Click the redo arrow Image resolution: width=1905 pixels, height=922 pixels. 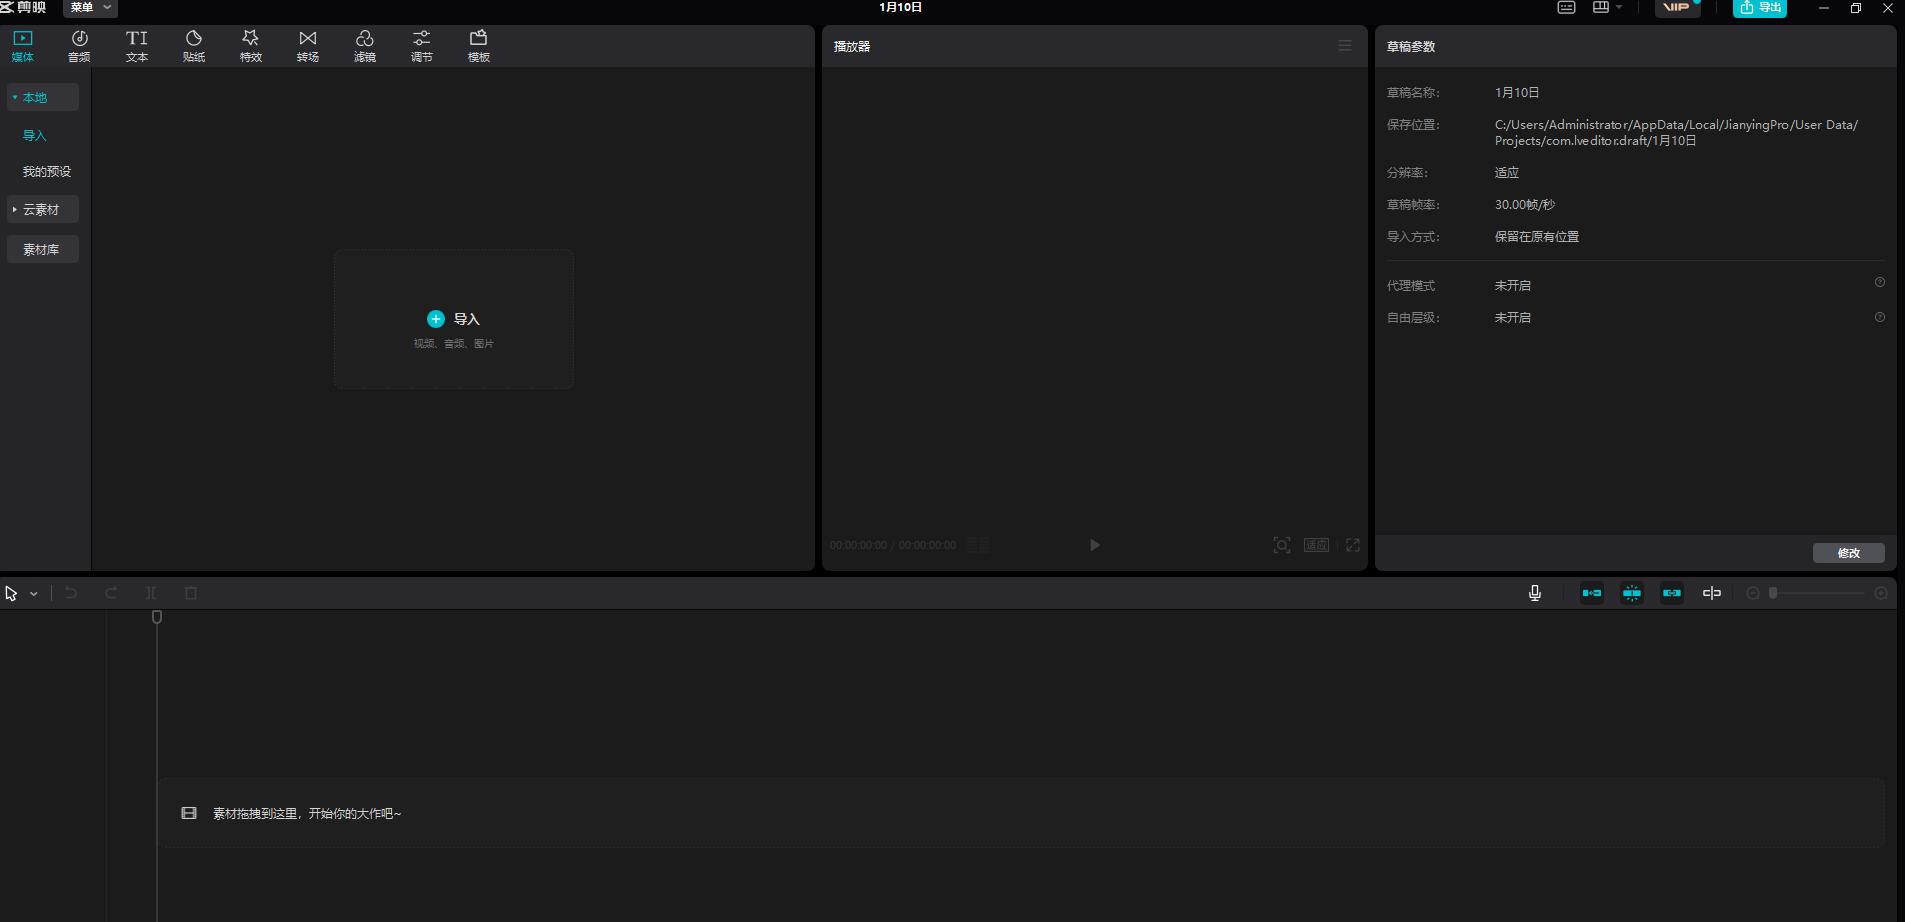point(111,593)
